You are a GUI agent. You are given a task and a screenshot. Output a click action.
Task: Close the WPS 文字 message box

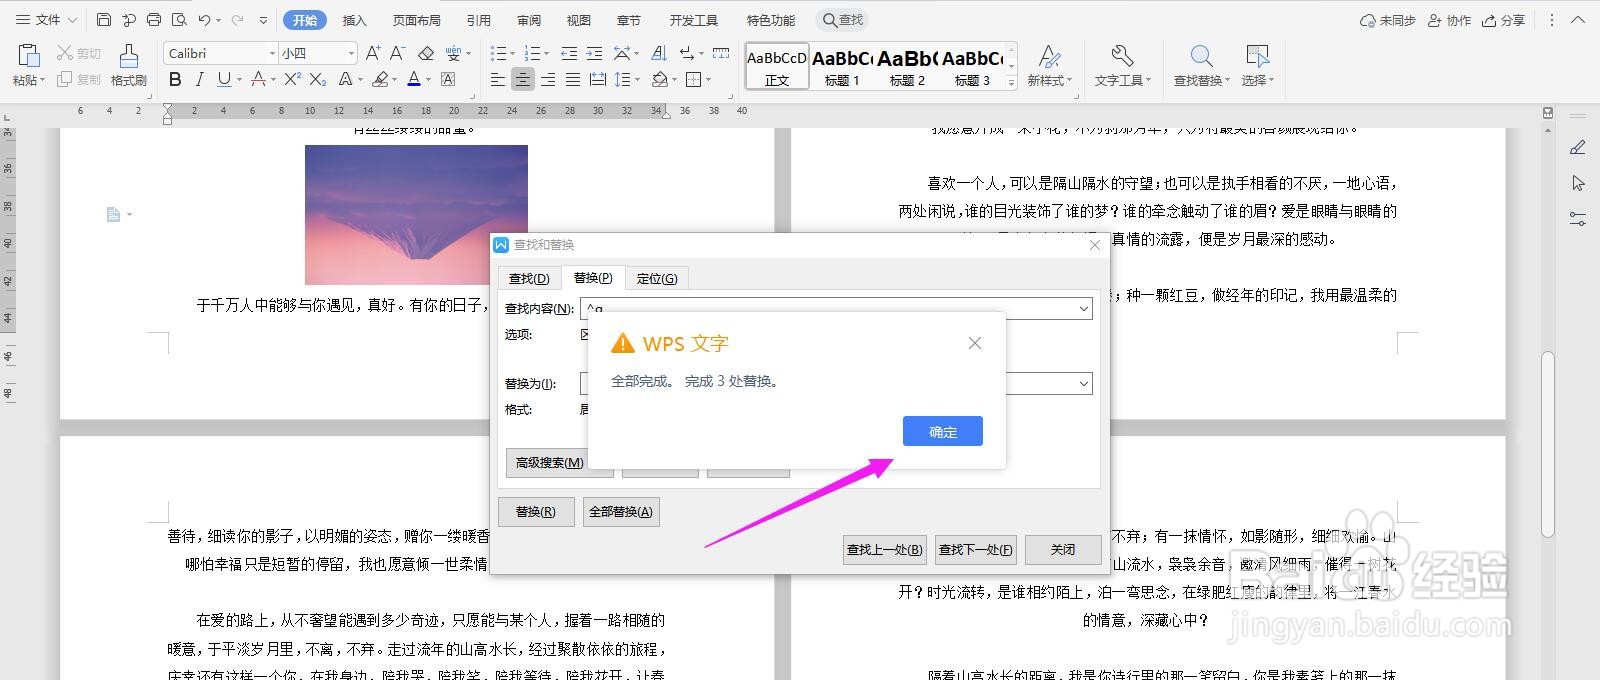point(975,343)
